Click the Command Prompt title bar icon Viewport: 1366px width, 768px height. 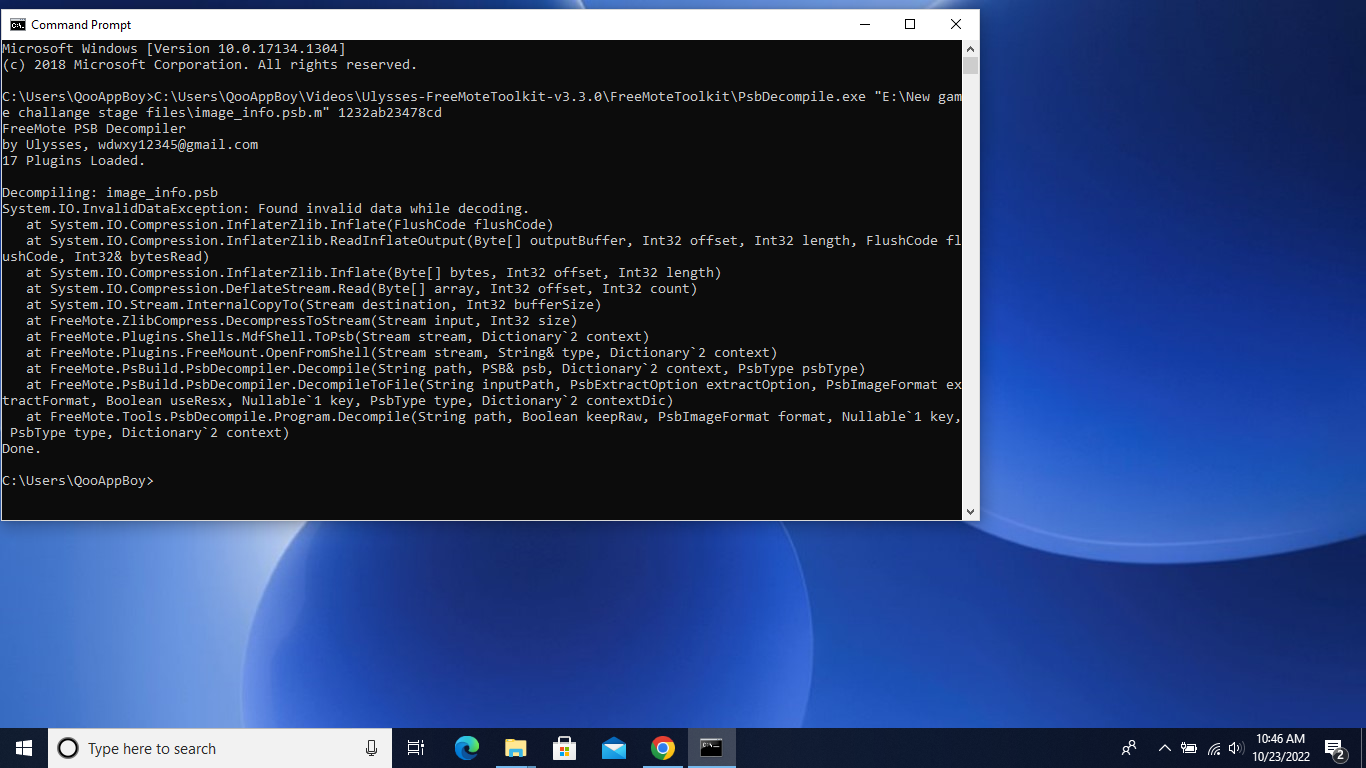[x=17, y=25]
